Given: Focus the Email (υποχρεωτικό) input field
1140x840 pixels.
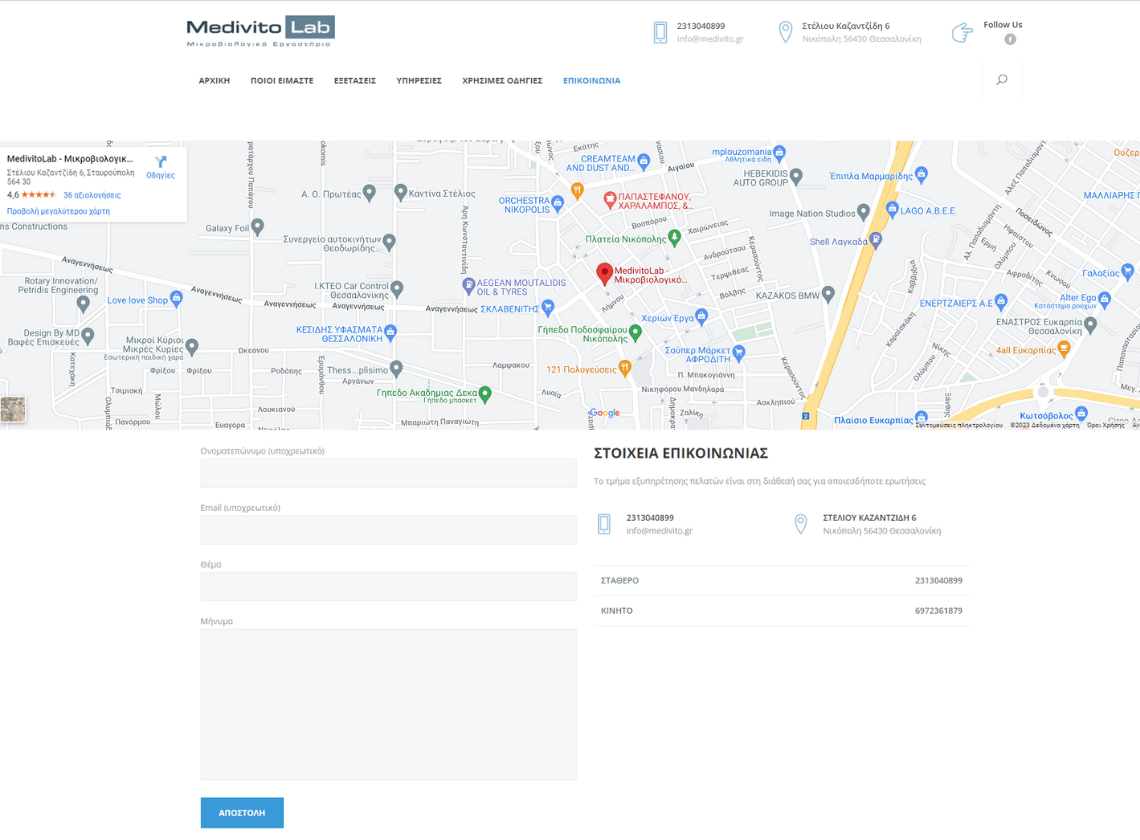Looking at the screenshot, I should pyautogui.click(x=388, y=529).
